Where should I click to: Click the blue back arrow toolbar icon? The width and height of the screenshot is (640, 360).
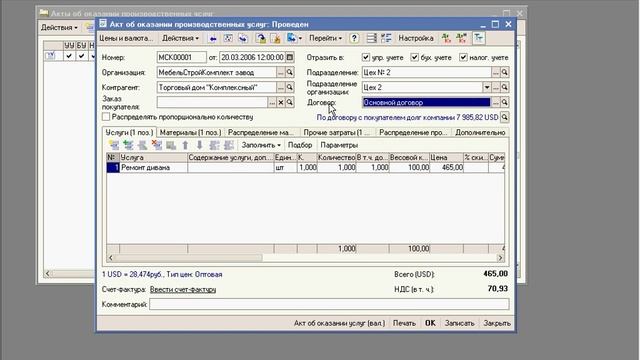213,38
